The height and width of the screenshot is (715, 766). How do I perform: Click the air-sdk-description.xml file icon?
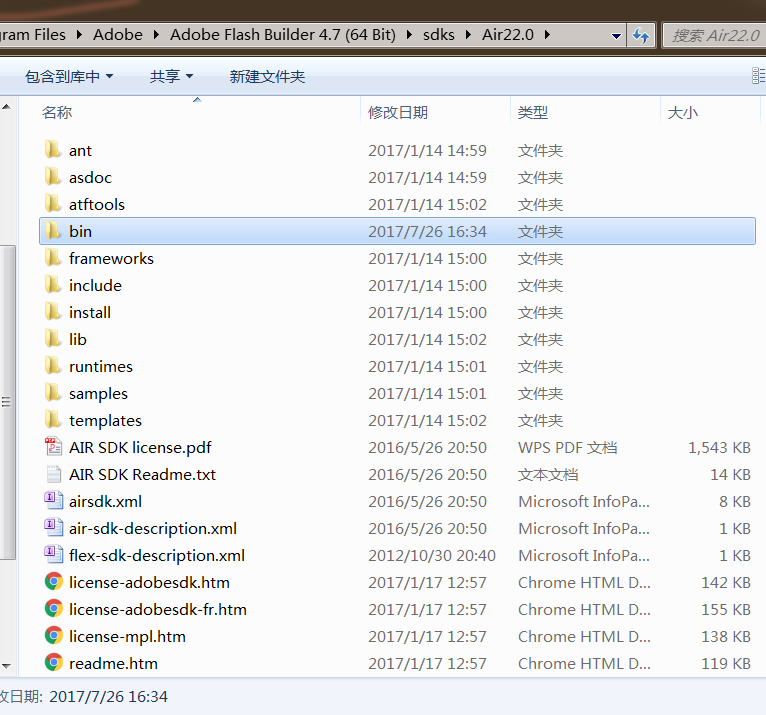(x=53, y=528)
